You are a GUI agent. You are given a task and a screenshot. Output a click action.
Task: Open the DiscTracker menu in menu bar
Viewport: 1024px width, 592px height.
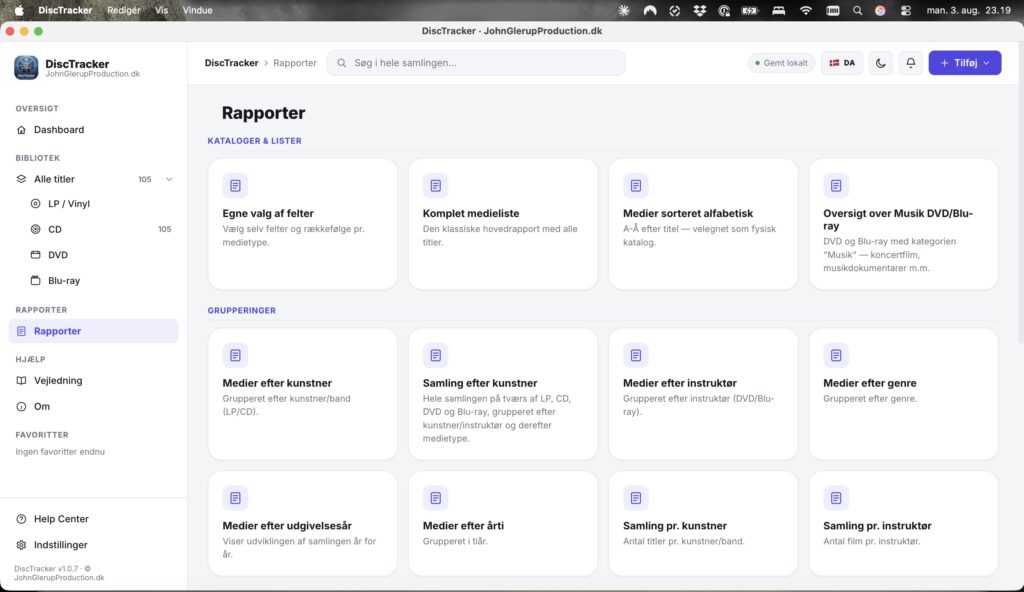[x=65, y=10]
